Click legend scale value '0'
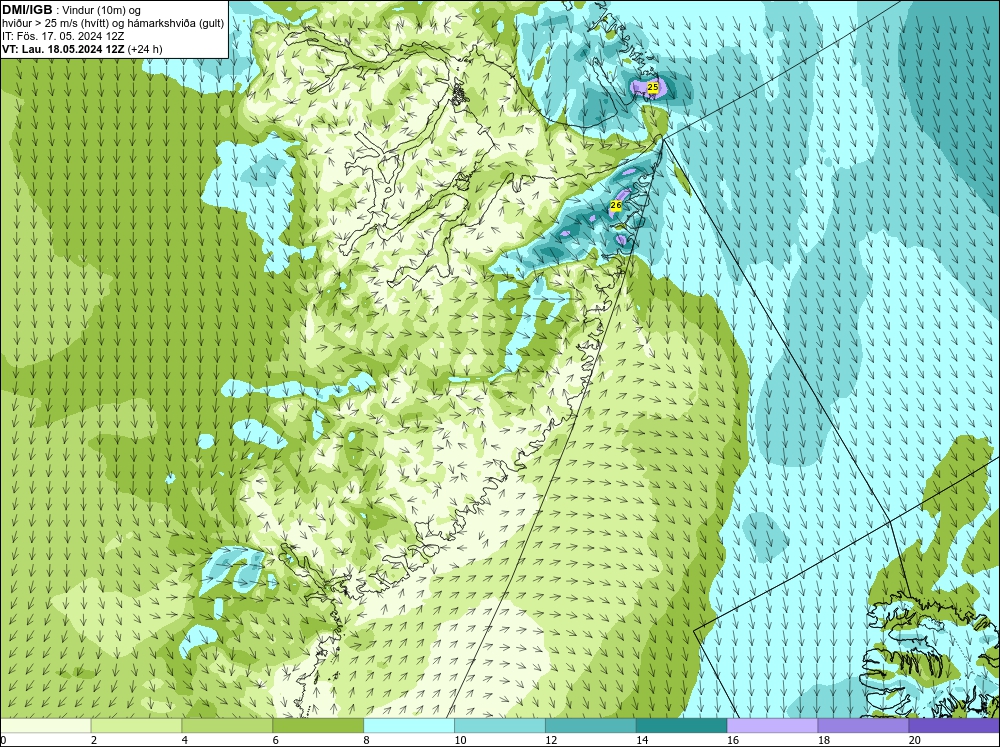The height and width of the screenshot is (747, 1000). (3, 740)
